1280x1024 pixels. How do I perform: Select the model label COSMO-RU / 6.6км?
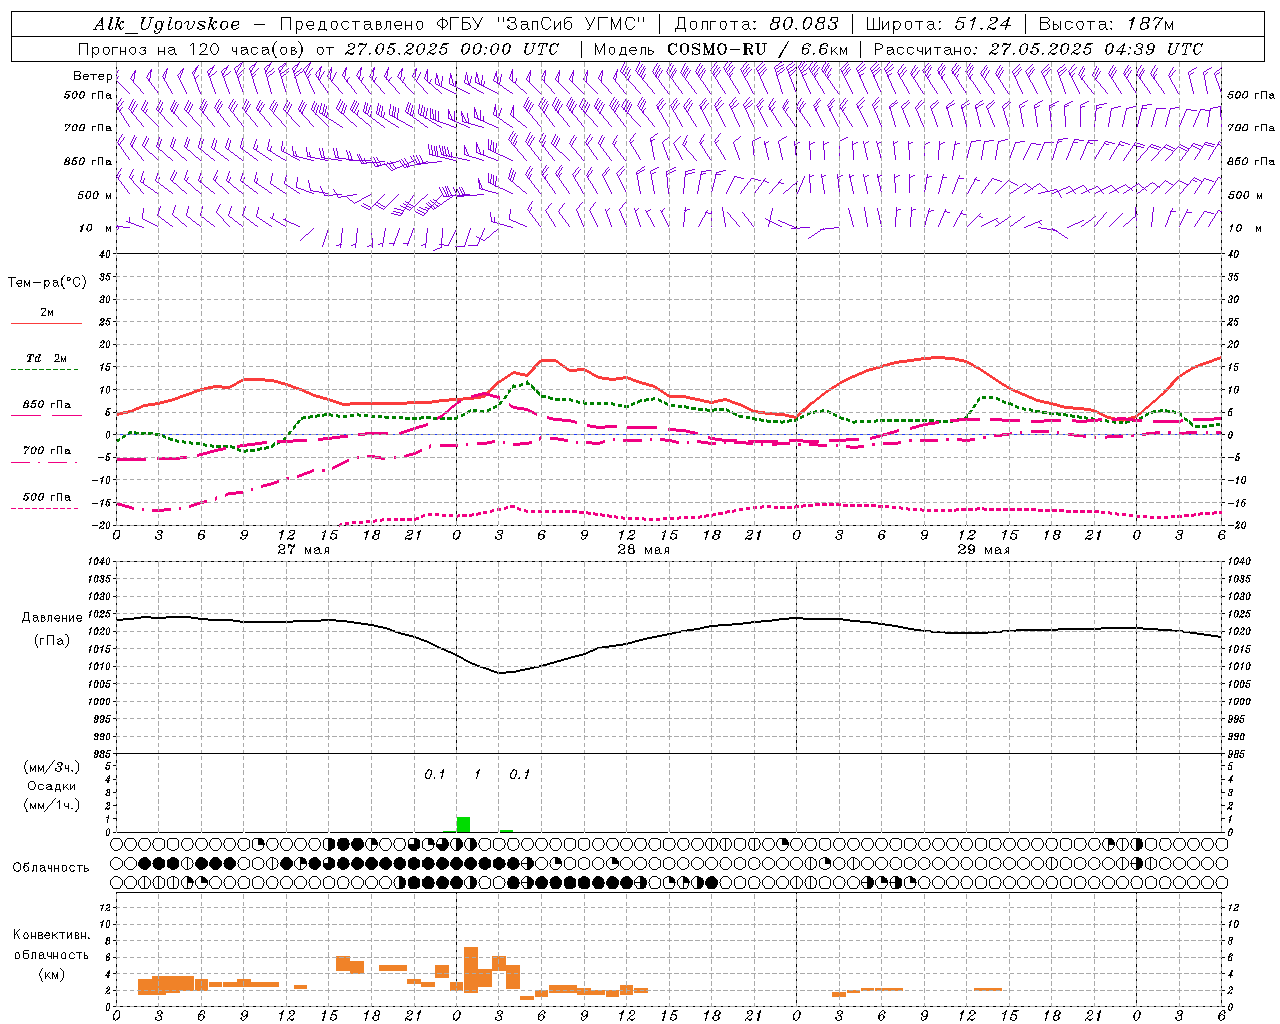click(x=758, y=49)
